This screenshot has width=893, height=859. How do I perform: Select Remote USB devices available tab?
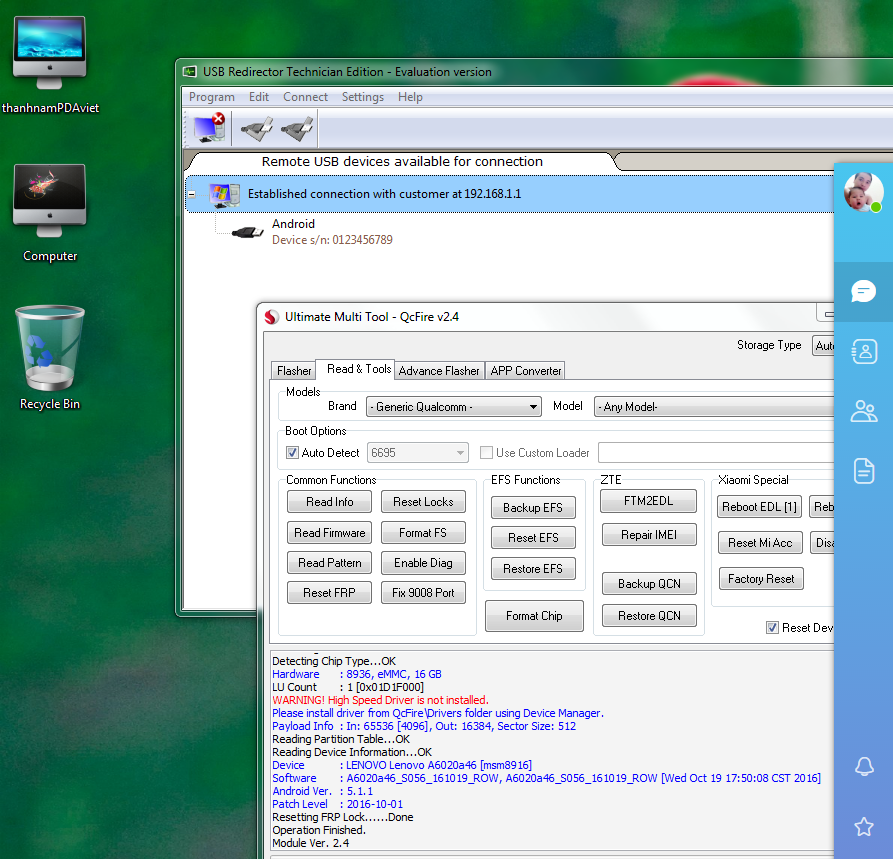click(402, 161)
